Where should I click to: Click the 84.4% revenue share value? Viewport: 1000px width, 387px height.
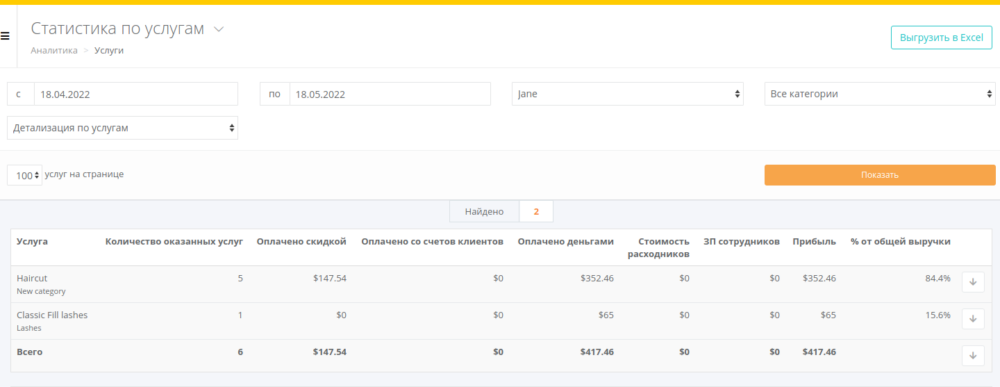(938, 279)
